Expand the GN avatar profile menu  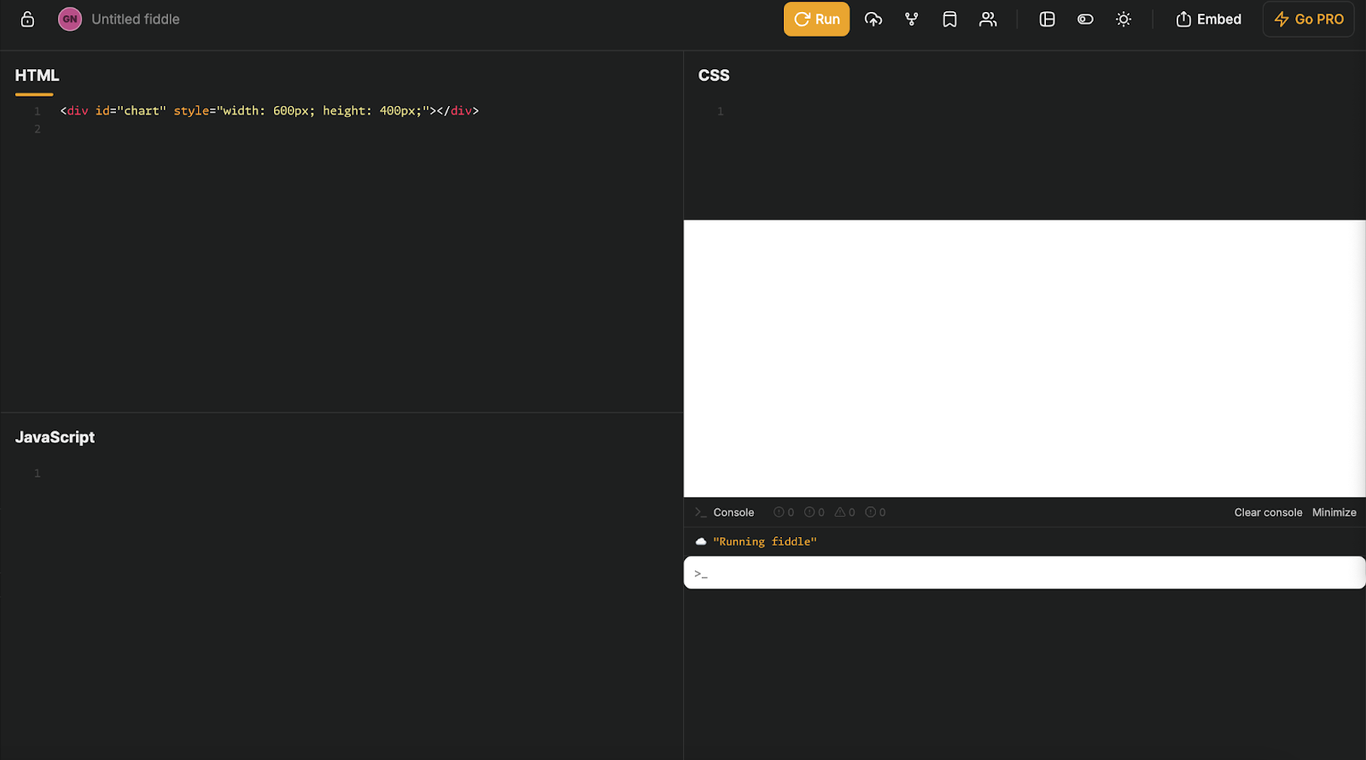tap(69, 19)
